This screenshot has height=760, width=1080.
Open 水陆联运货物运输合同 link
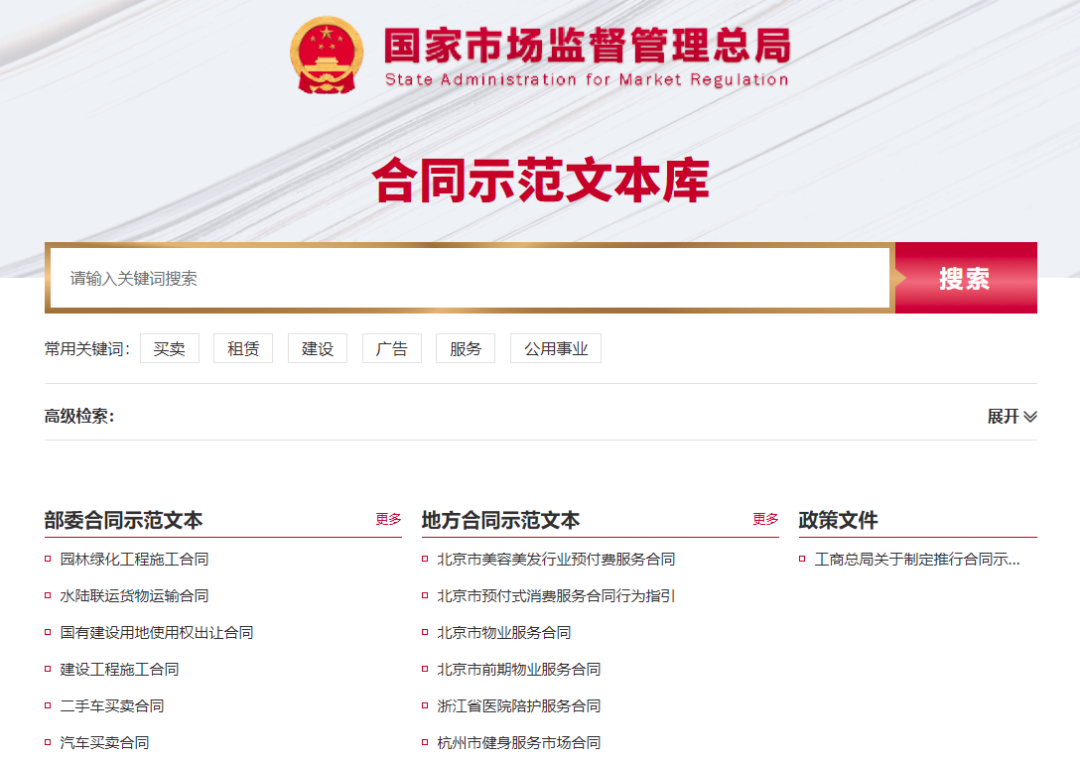(134, 596)
